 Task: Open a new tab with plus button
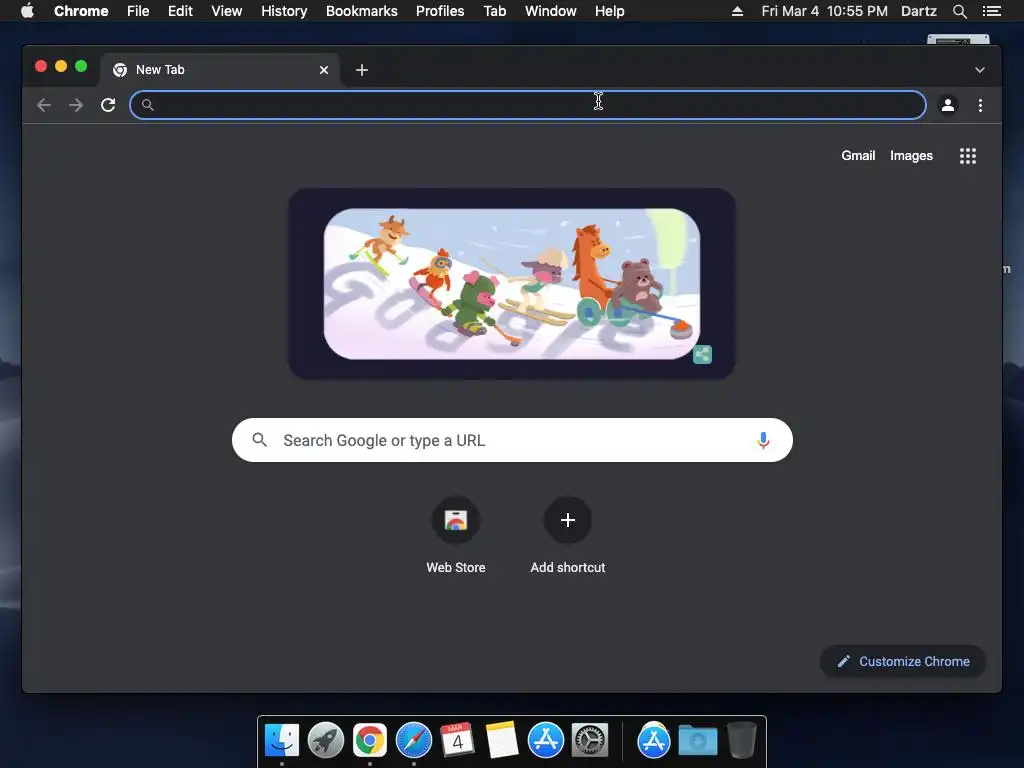pyautogui.click(x=362, y=70)
